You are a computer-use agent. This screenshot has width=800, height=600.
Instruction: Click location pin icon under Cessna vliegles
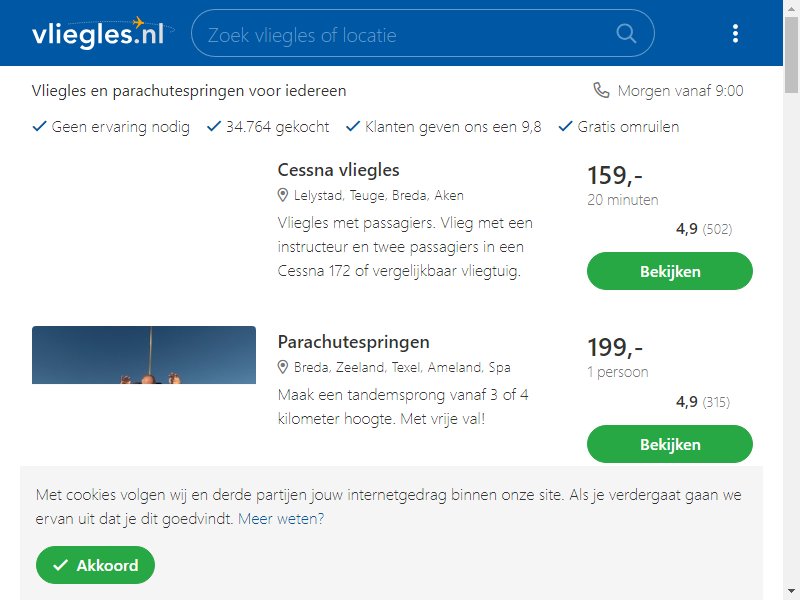pyautogui.click(x=283, y=195)
